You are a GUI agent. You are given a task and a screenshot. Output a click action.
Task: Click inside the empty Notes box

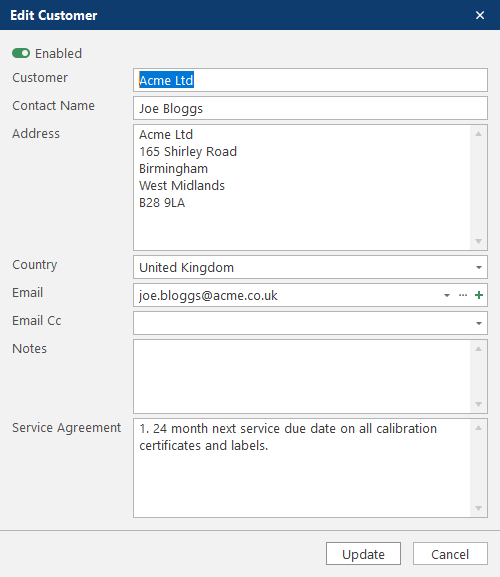[x=302, y=376]
